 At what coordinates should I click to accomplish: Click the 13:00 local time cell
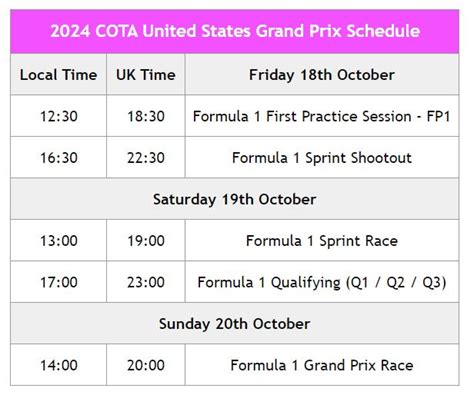coord(59,241)
